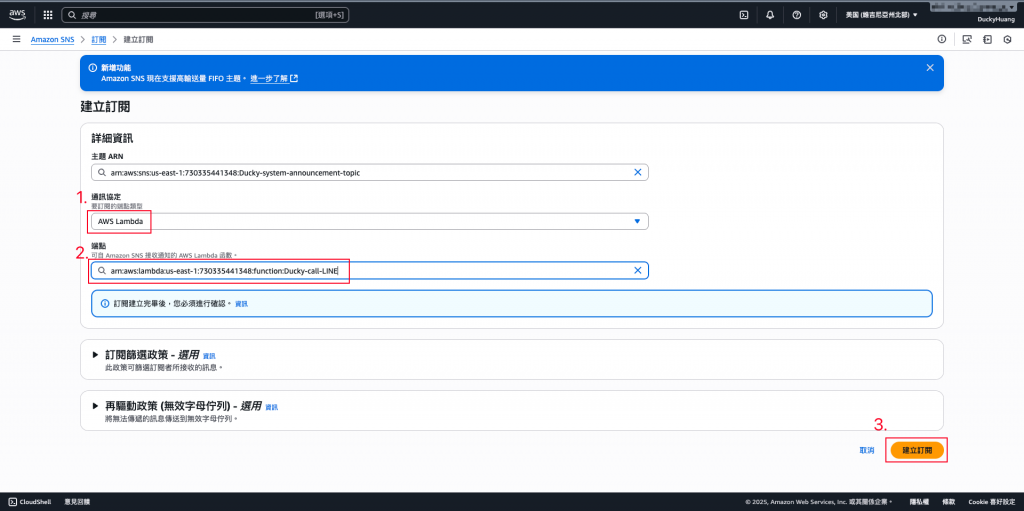Clear the 主題 ARN field
Screen dimensions: 1024x511
pos(638,173)
